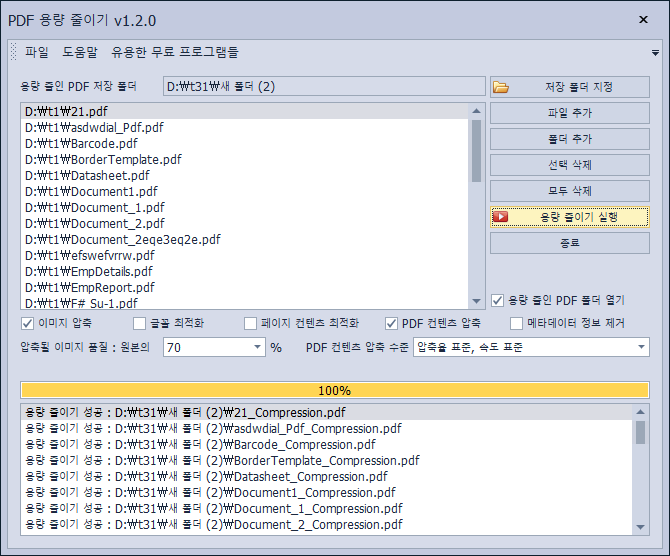Click the result log scroll-up arrow

[x=640, y=412]
